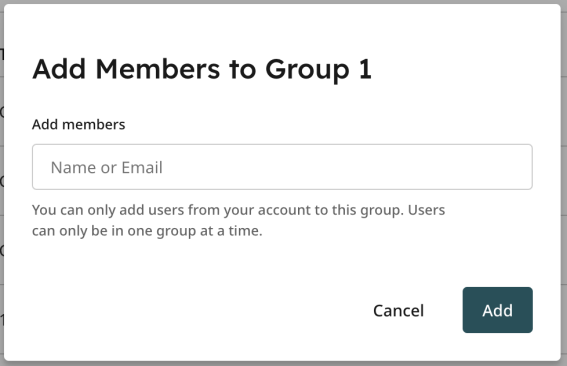
Task: Cancel adding members to Group 1
Action: pyautogui.click(x=398, y=310)
